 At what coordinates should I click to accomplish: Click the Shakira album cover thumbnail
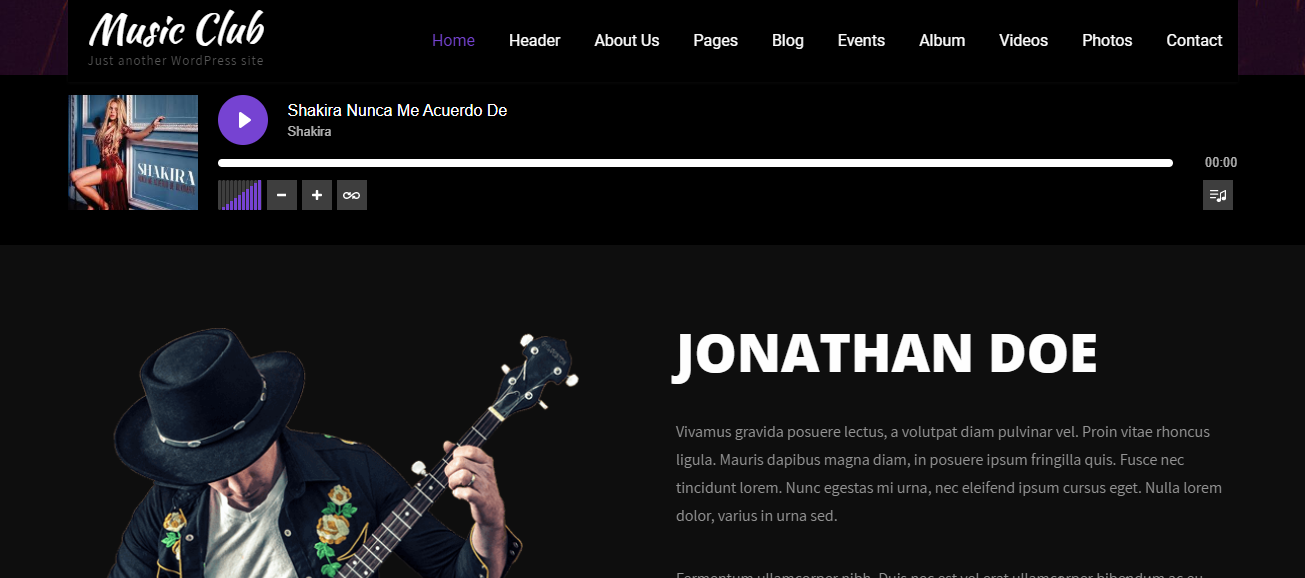click(x=133, y=152)
